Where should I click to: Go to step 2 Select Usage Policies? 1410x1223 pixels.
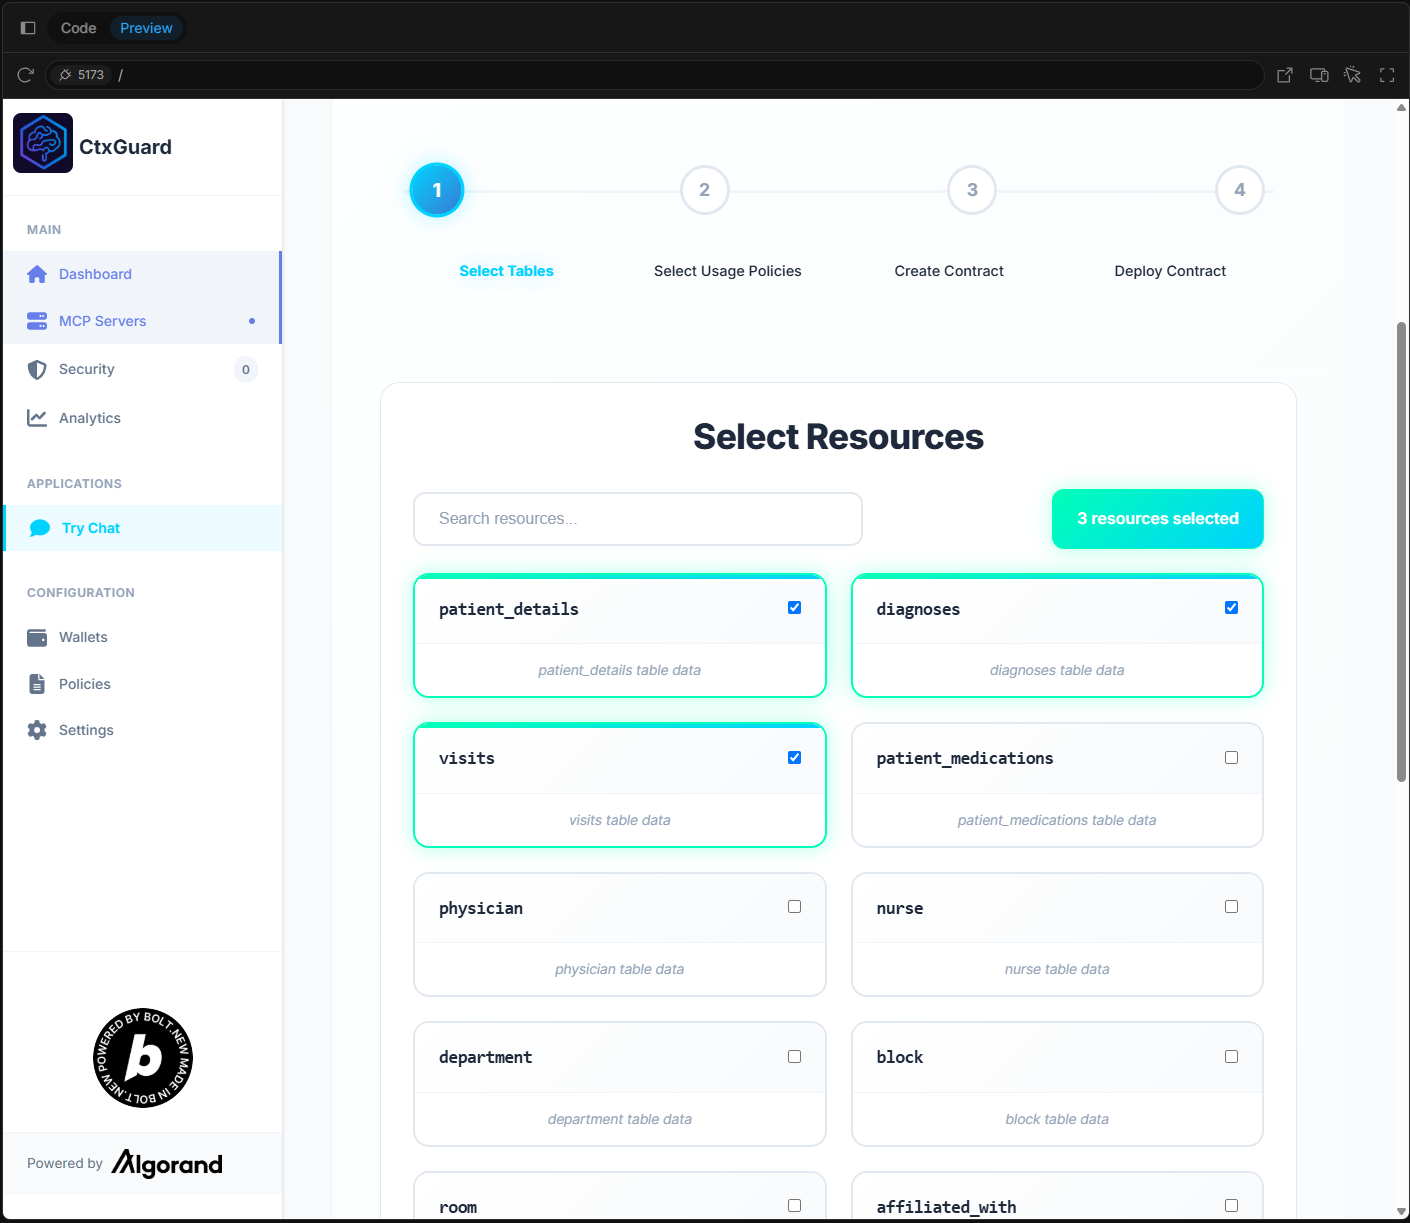[x=705, y=190]
